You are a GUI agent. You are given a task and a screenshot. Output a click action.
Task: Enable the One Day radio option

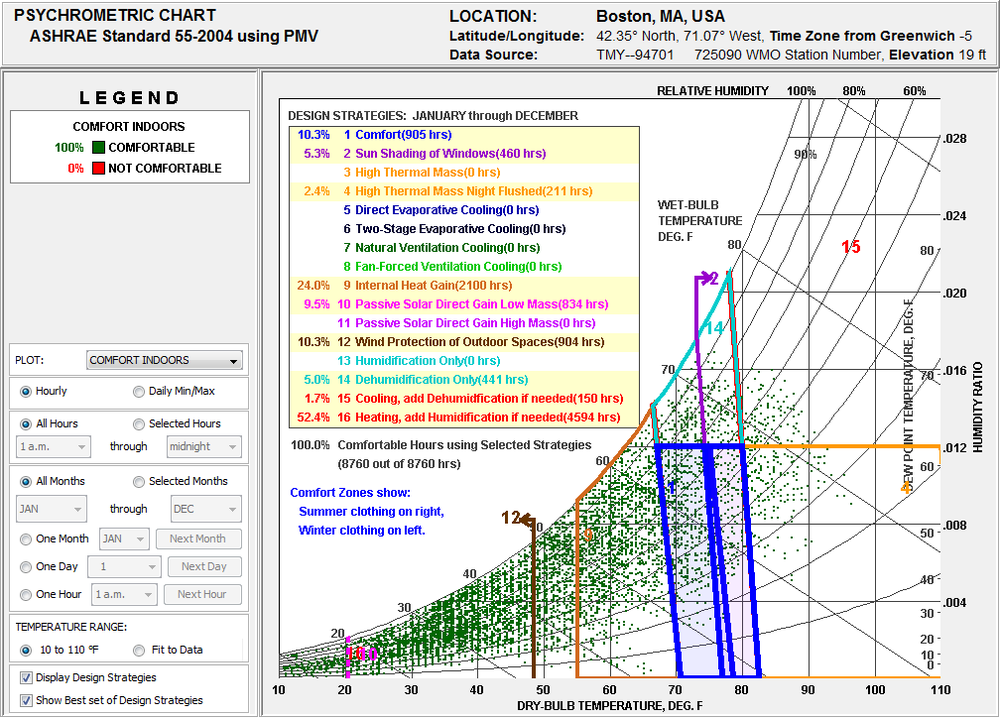point(25,567)
